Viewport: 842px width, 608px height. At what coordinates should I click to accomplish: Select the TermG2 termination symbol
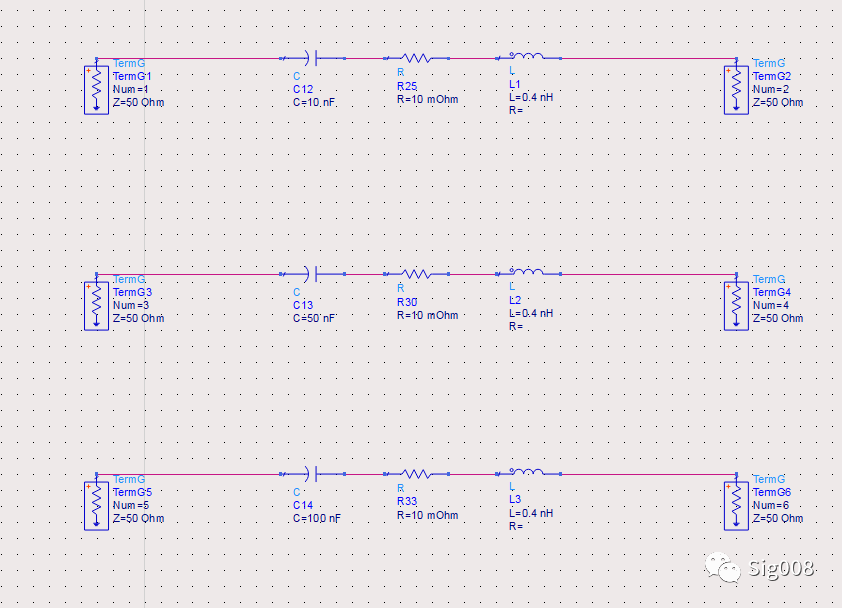click(736, 89)
